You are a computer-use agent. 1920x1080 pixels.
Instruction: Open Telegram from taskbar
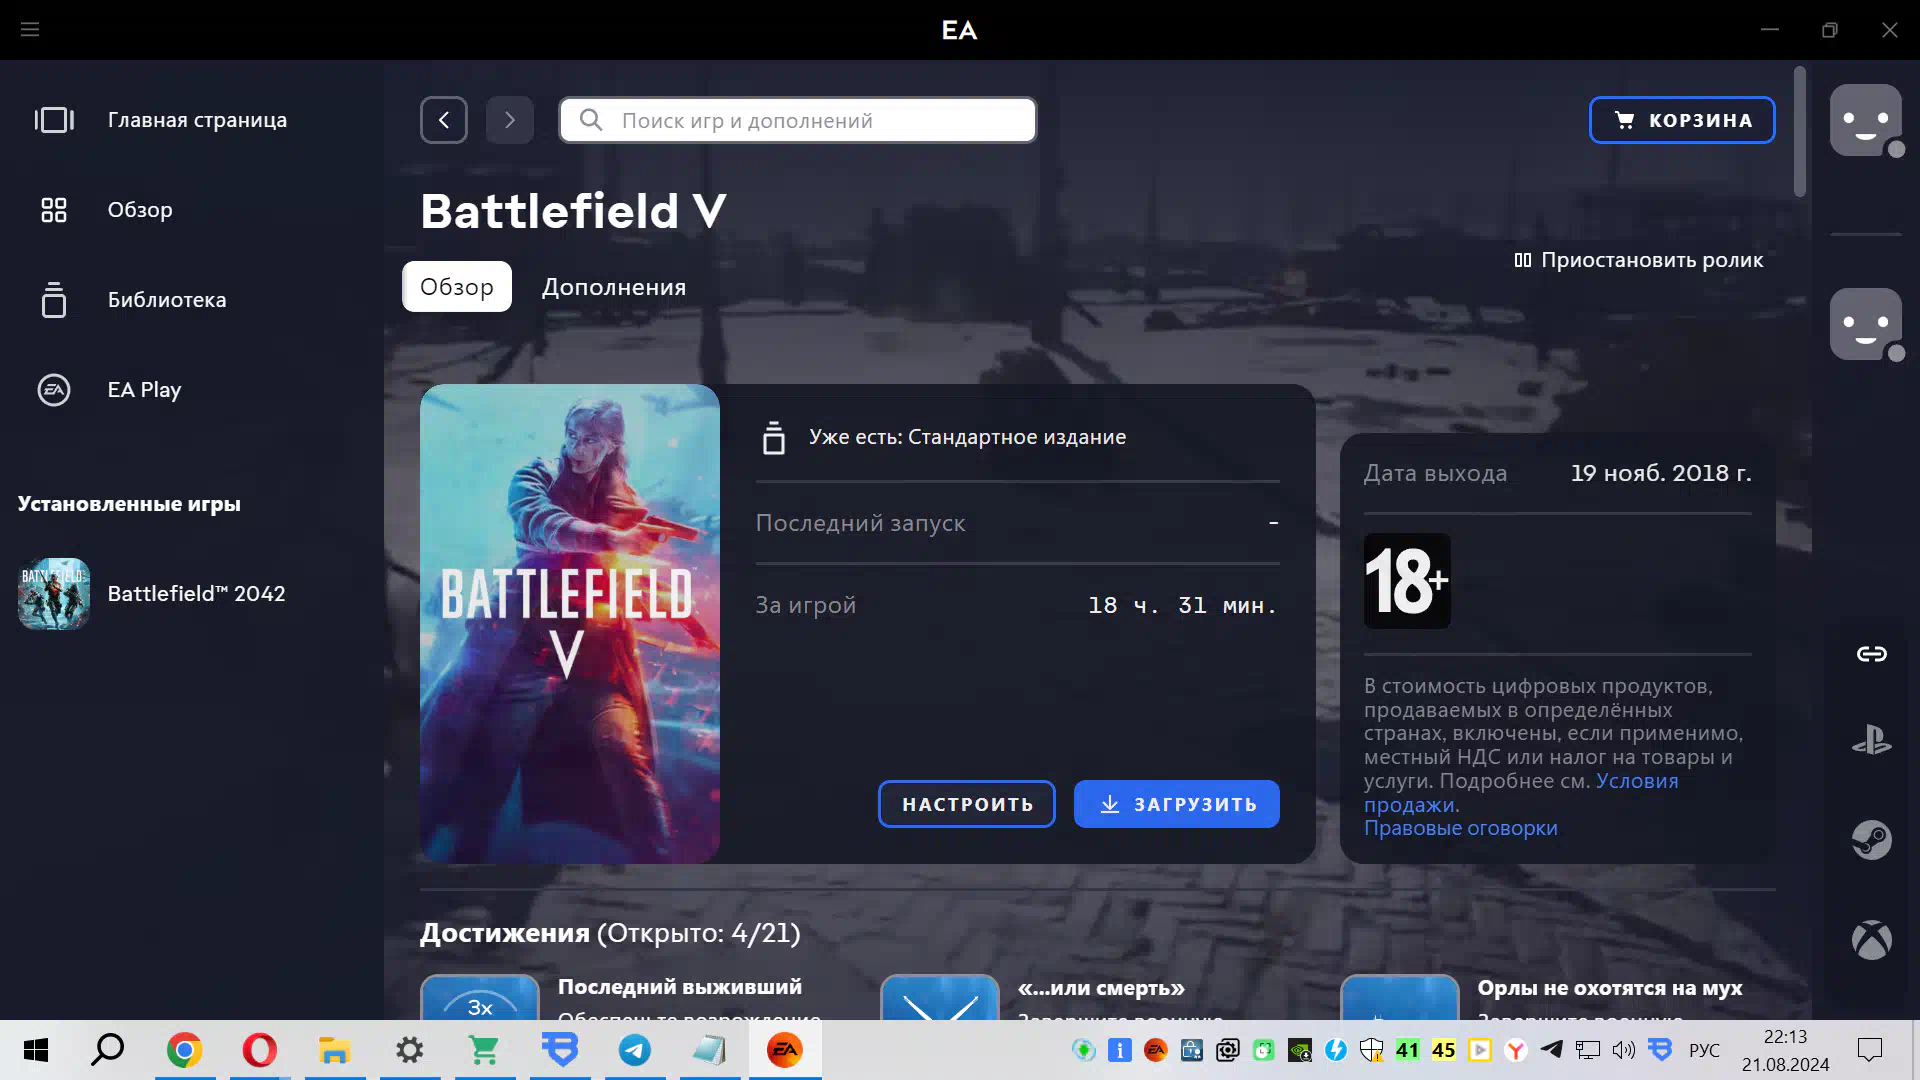635,1050
